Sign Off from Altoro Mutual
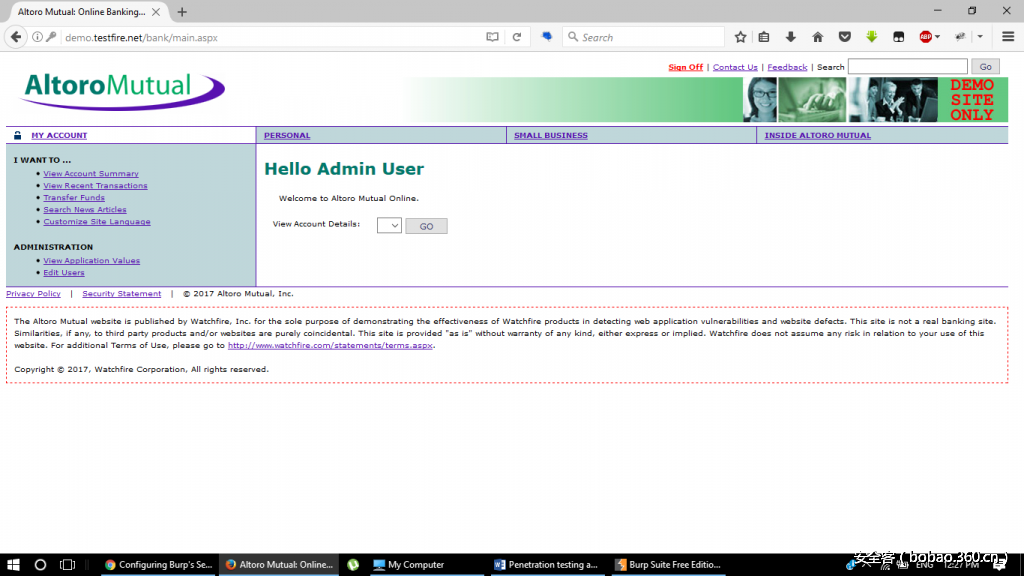This screenshot has width=1024, height=576. pyautogui.click(x=685, y=66)
